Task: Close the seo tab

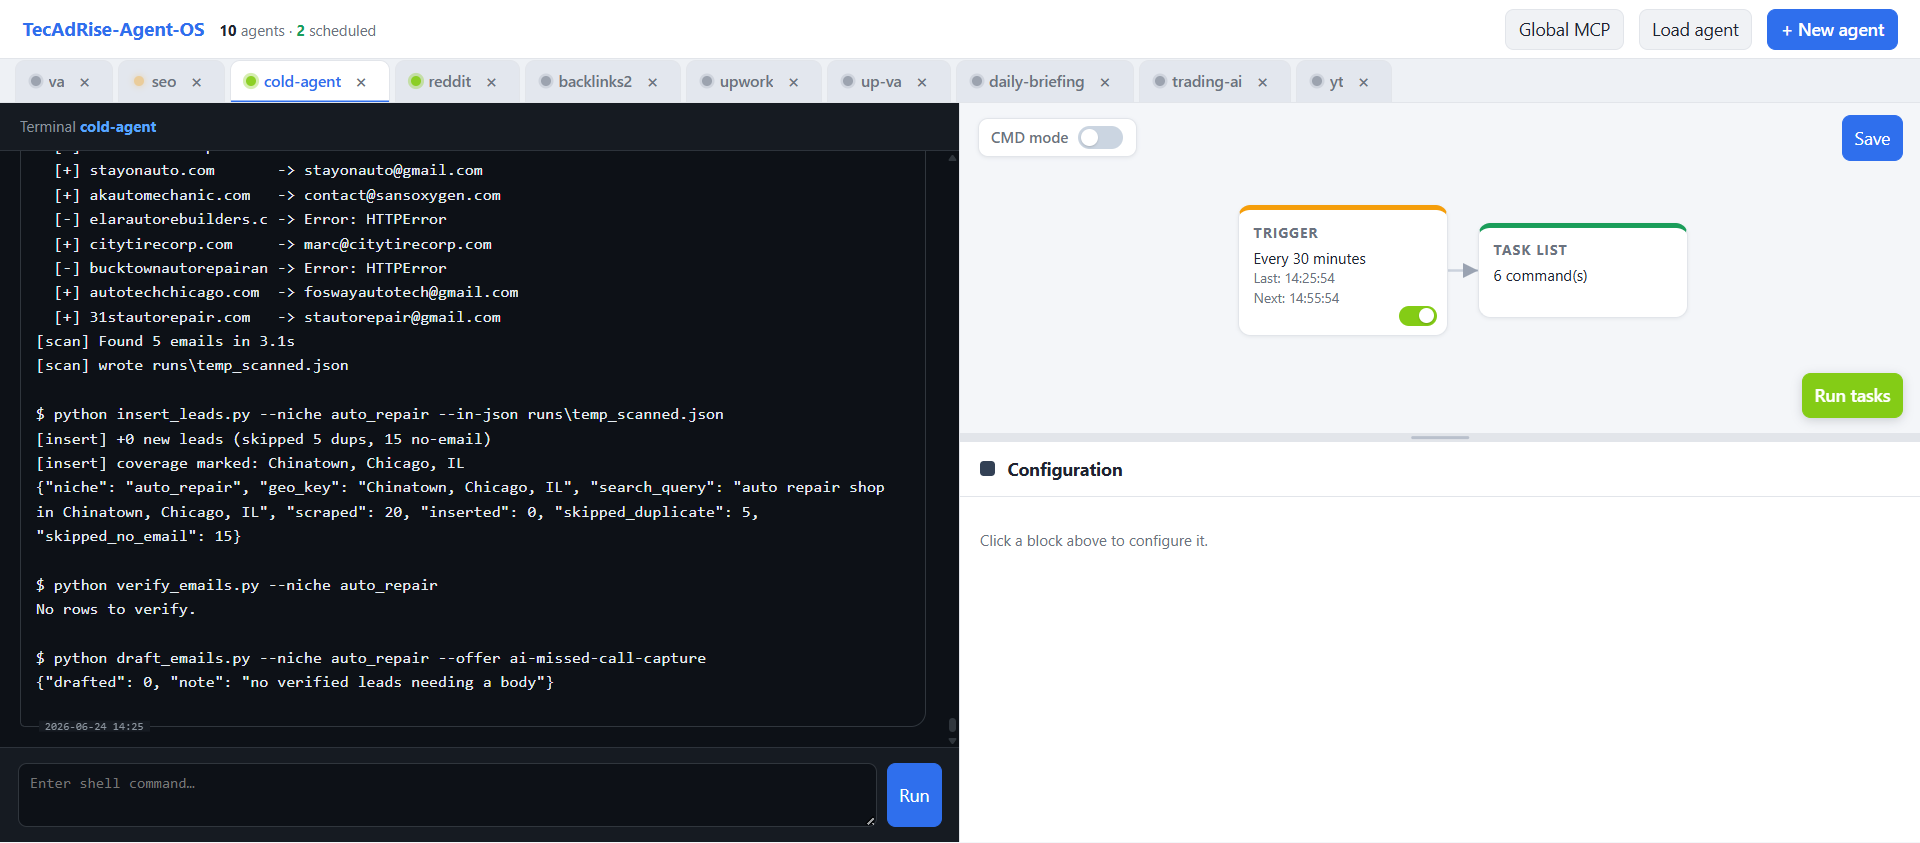Action: click(x=197, y=83)
